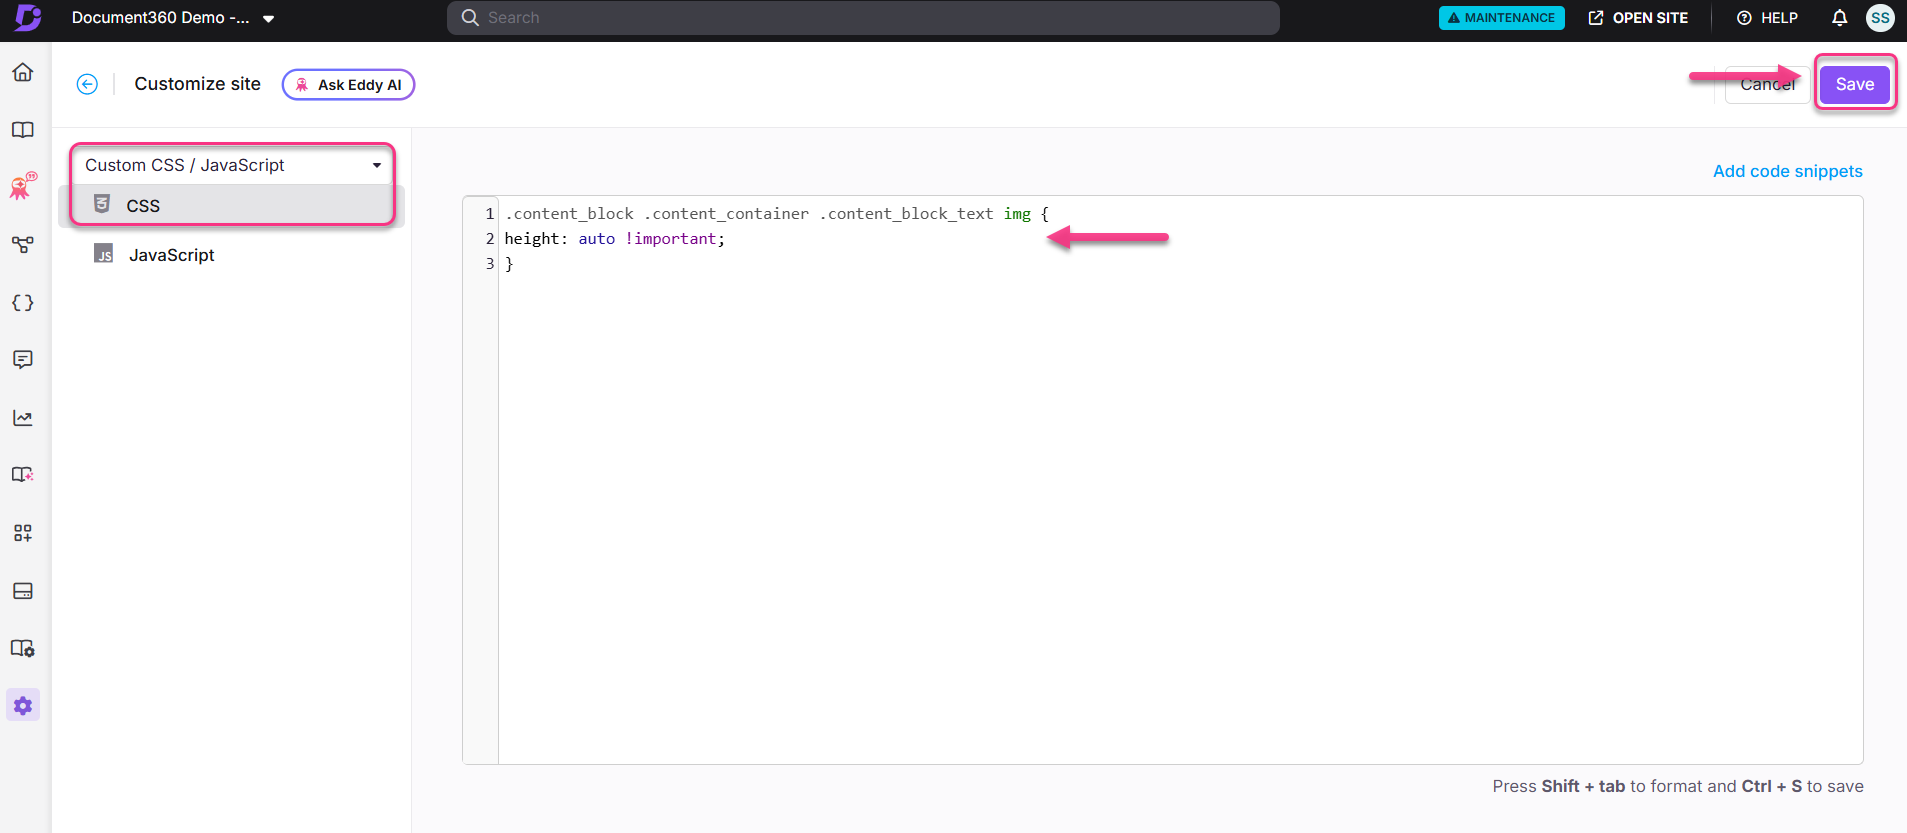
Task: Click the Open Site link
Action: 1638,18
